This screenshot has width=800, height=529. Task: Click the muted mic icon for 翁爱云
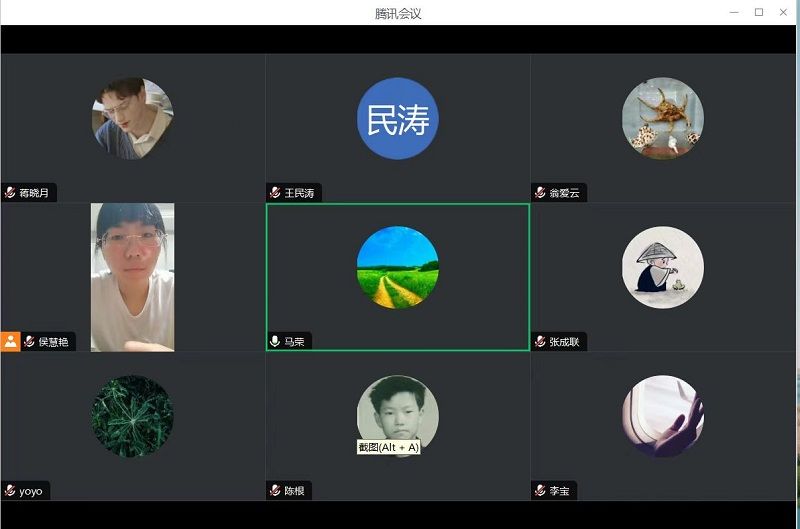coord(540,192)
